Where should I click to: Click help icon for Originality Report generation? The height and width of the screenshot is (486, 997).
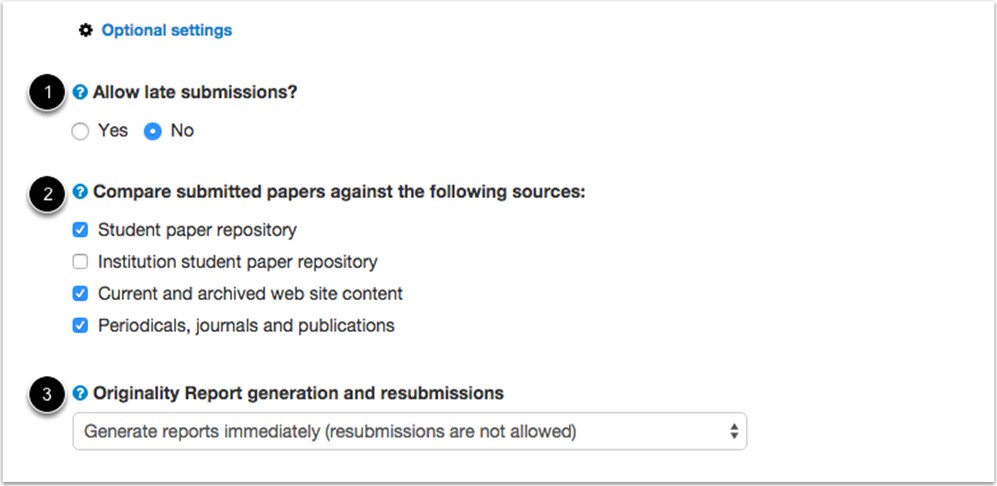tap(80, 394)
